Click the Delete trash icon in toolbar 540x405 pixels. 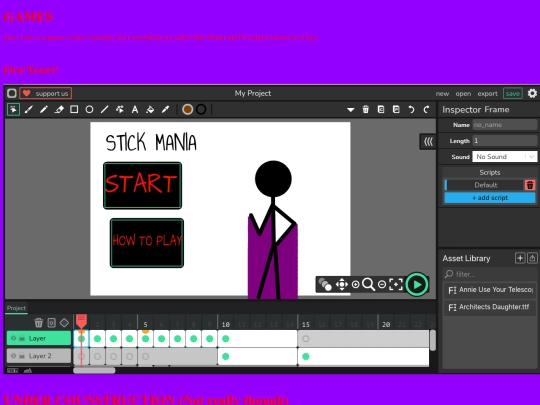pos(366,110)
